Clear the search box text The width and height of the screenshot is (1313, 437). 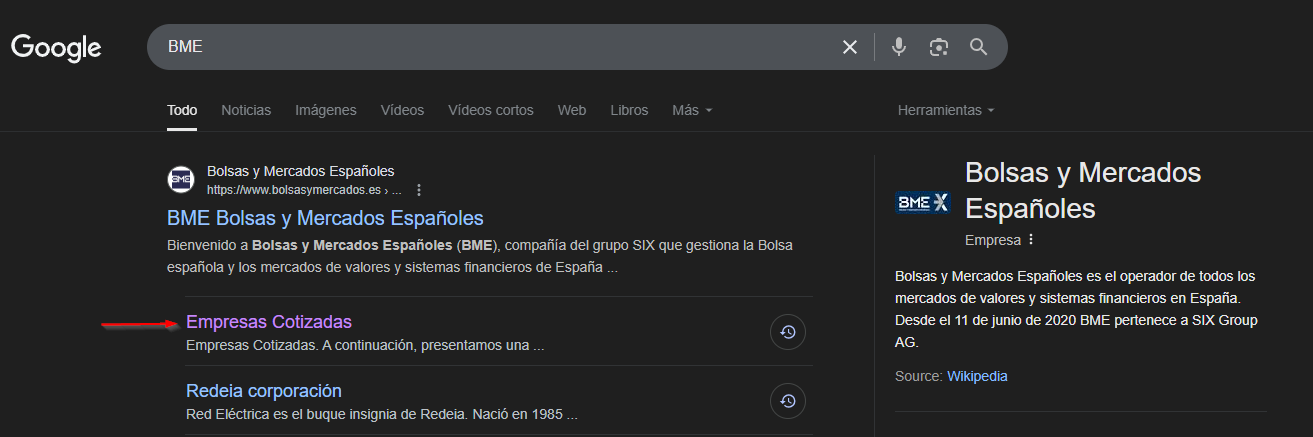(850, 47)
